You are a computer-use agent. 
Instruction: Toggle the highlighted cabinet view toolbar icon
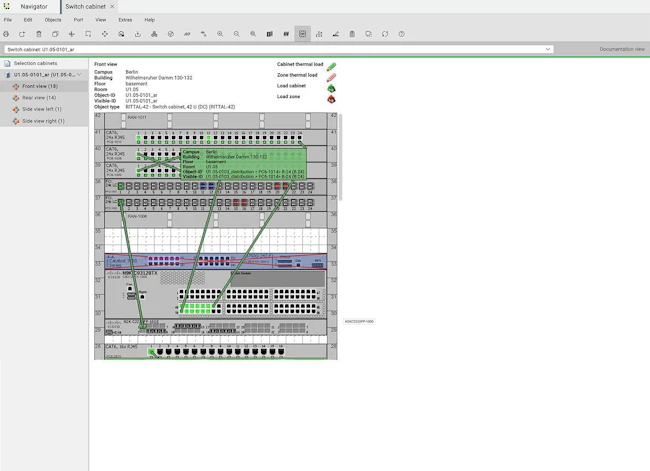[303, 34]
